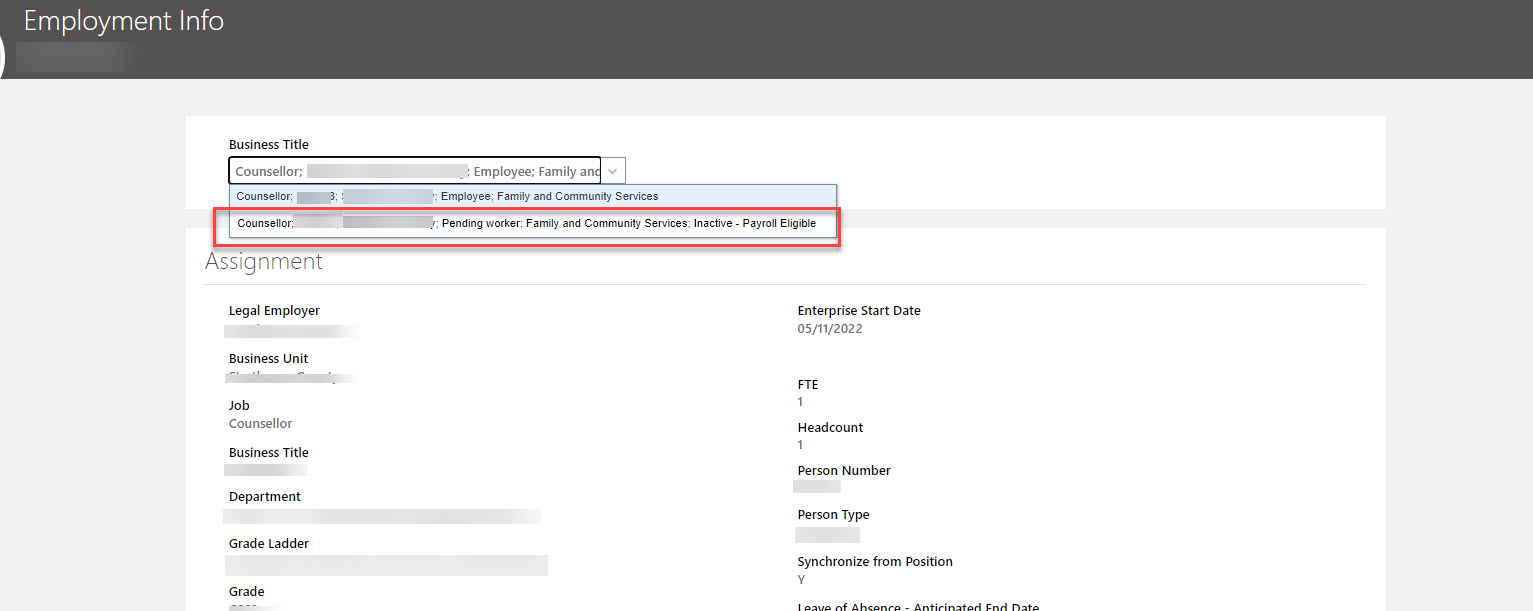Screen dimensions: 1533x611
Task: Click the Business Unit label
Action: pyautogui.click(x=268, y=359)
